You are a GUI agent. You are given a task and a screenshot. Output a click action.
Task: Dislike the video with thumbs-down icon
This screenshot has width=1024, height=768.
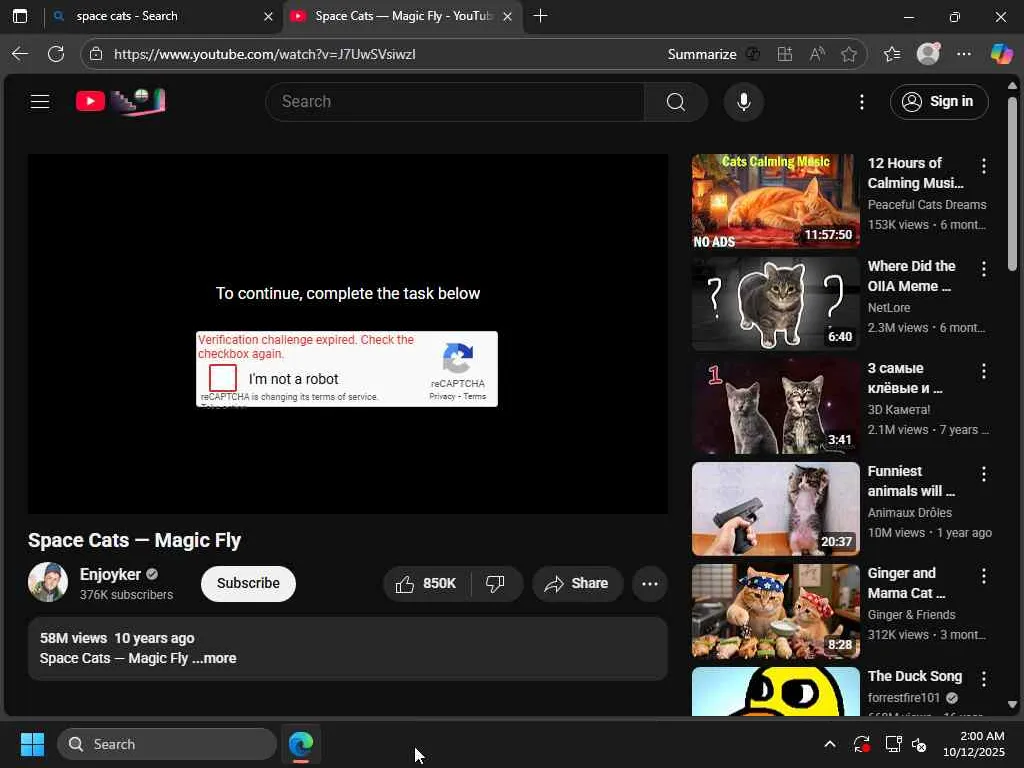(495, 584)
